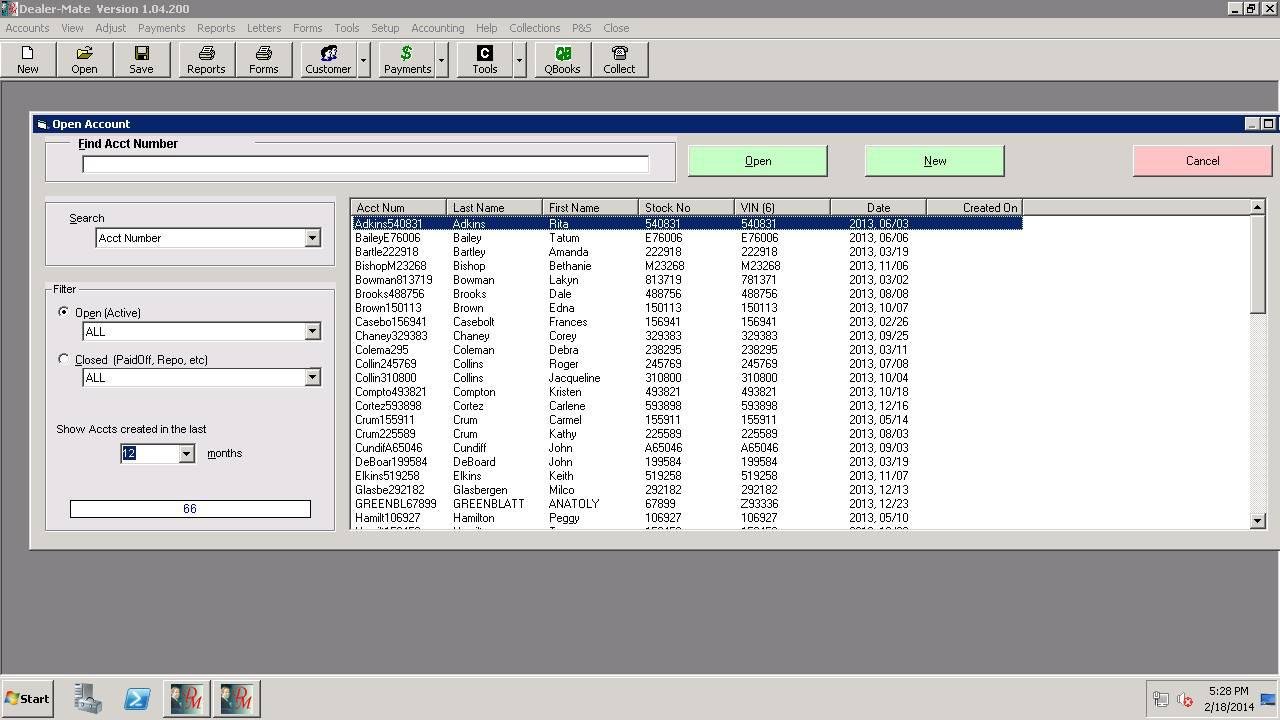
Task: Click the Save floppy disk icon
Action: pyautogui.click(x=141, y=59)
